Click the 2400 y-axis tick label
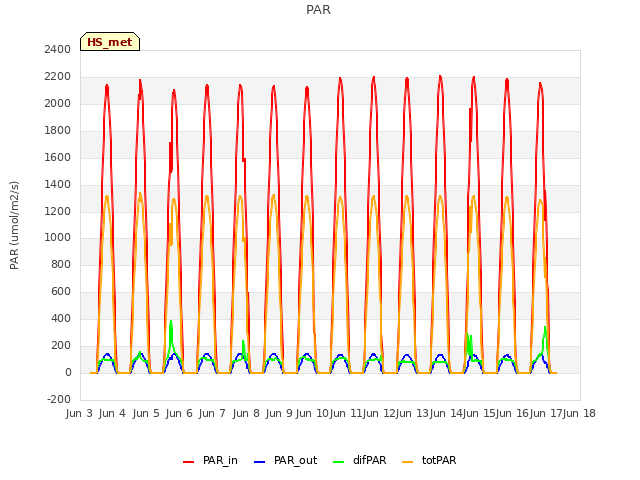 [58, 50]
